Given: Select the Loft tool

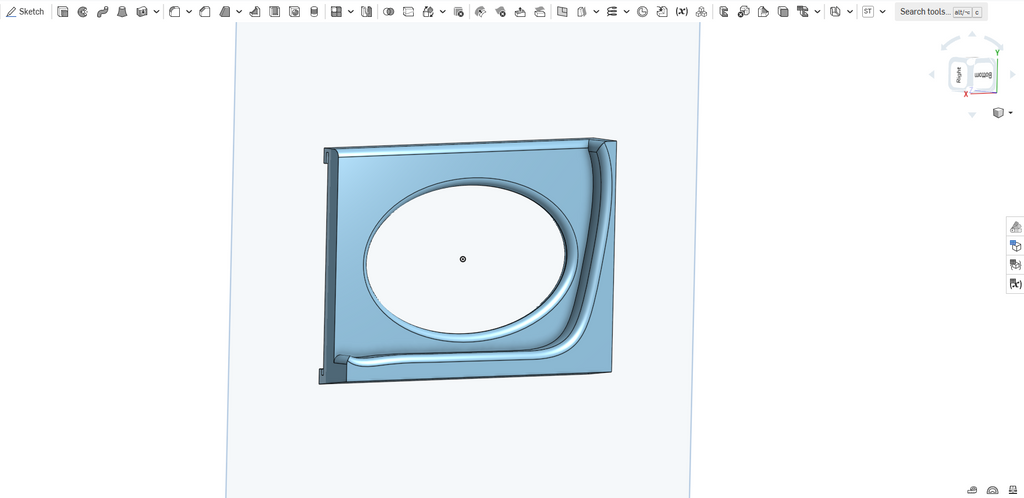Looking at the screenshot, I should (x=121, y=12).
